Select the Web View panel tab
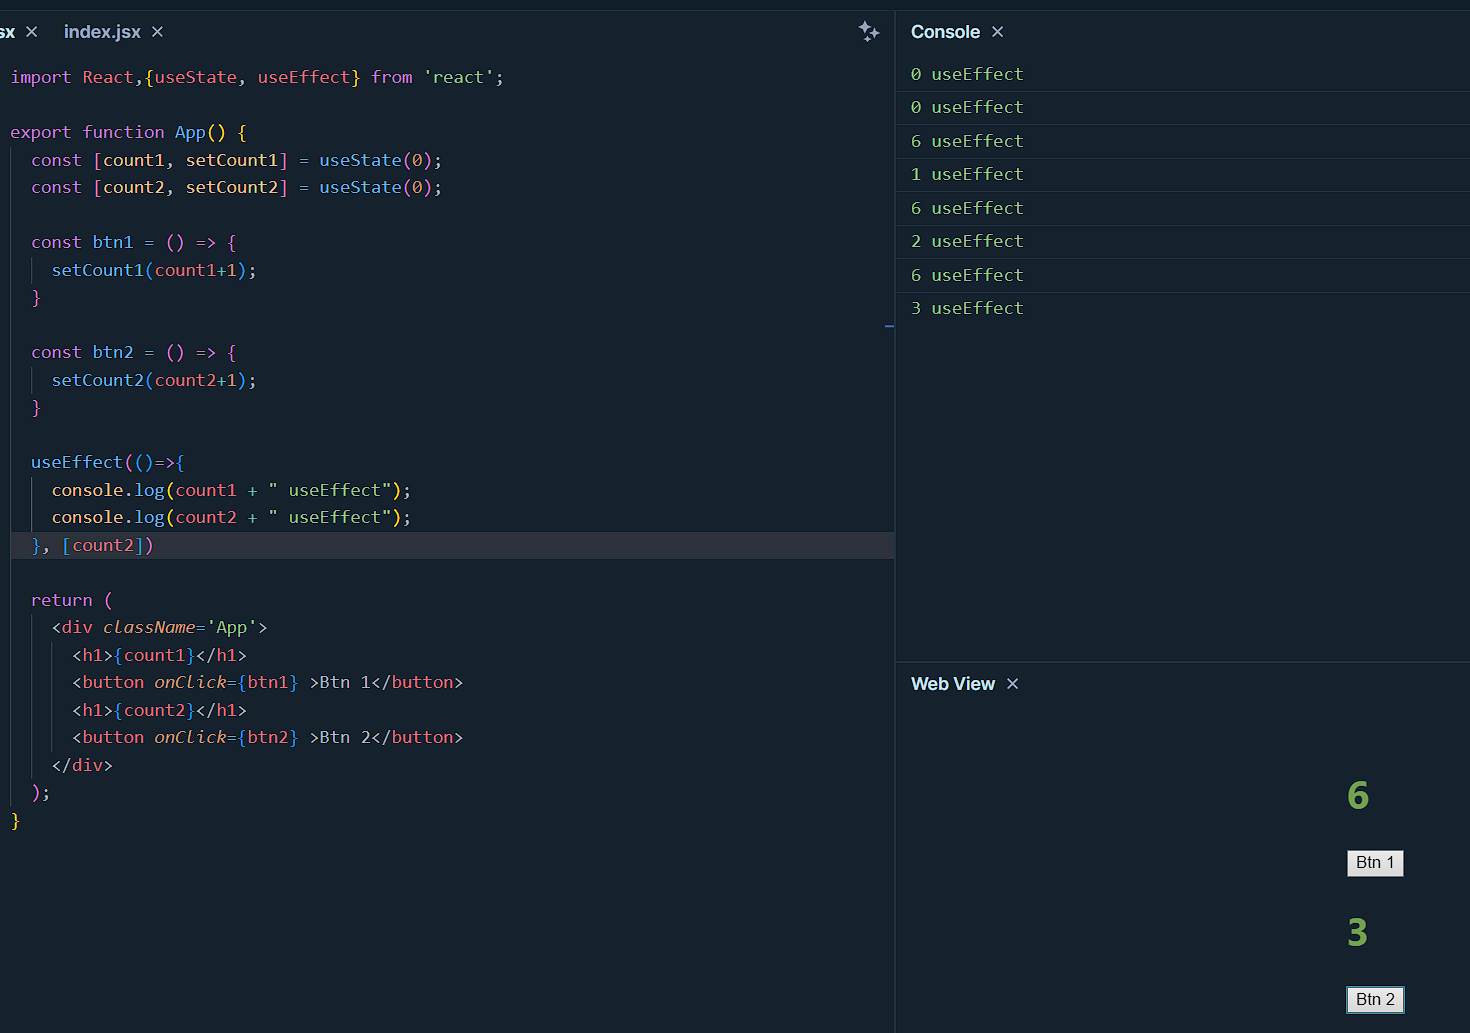This screenshot has width=1470, height=1033. 952,684
